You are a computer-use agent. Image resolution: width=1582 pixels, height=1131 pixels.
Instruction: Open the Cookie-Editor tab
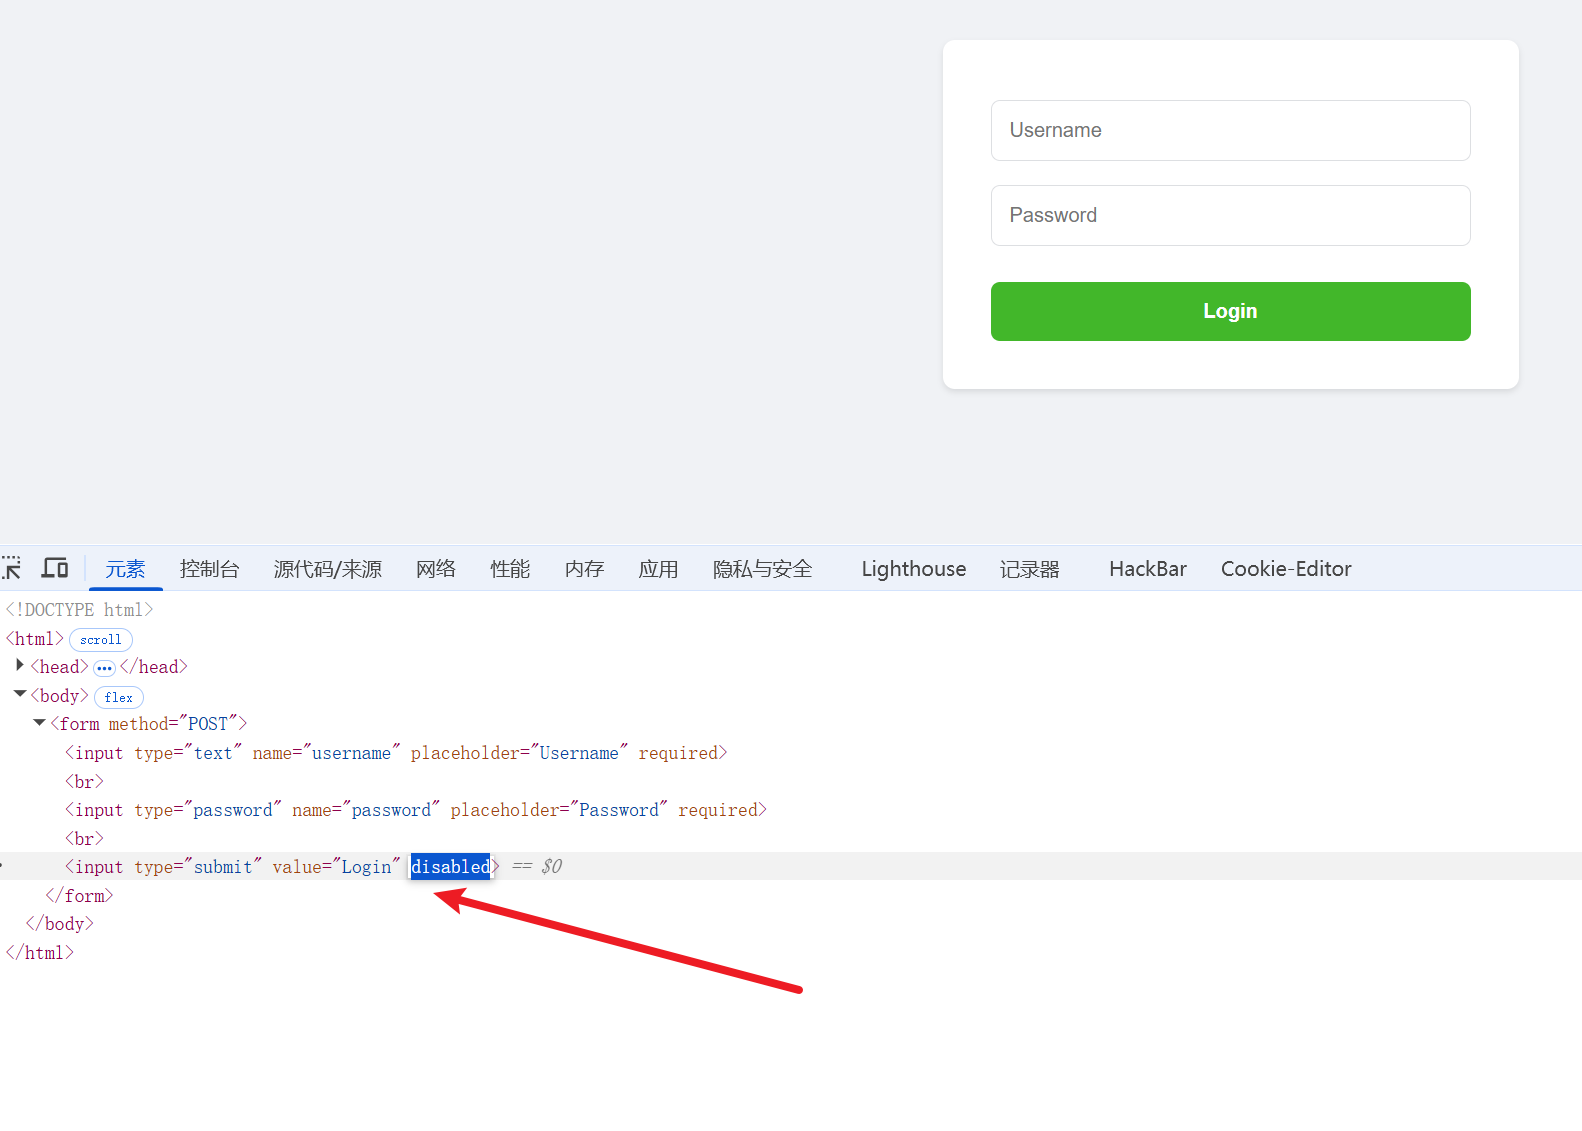point(1285,569)
